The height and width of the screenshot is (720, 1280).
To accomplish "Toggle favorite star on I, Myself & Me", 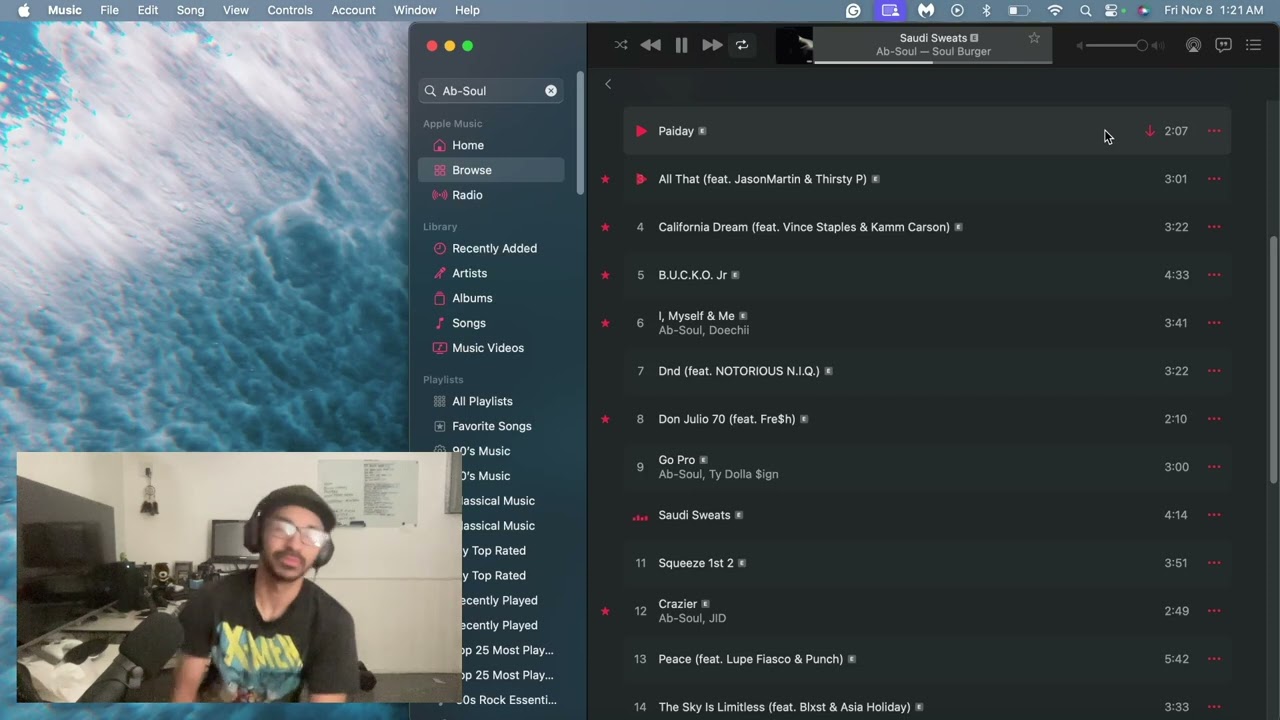I will (x=605, y=323).
